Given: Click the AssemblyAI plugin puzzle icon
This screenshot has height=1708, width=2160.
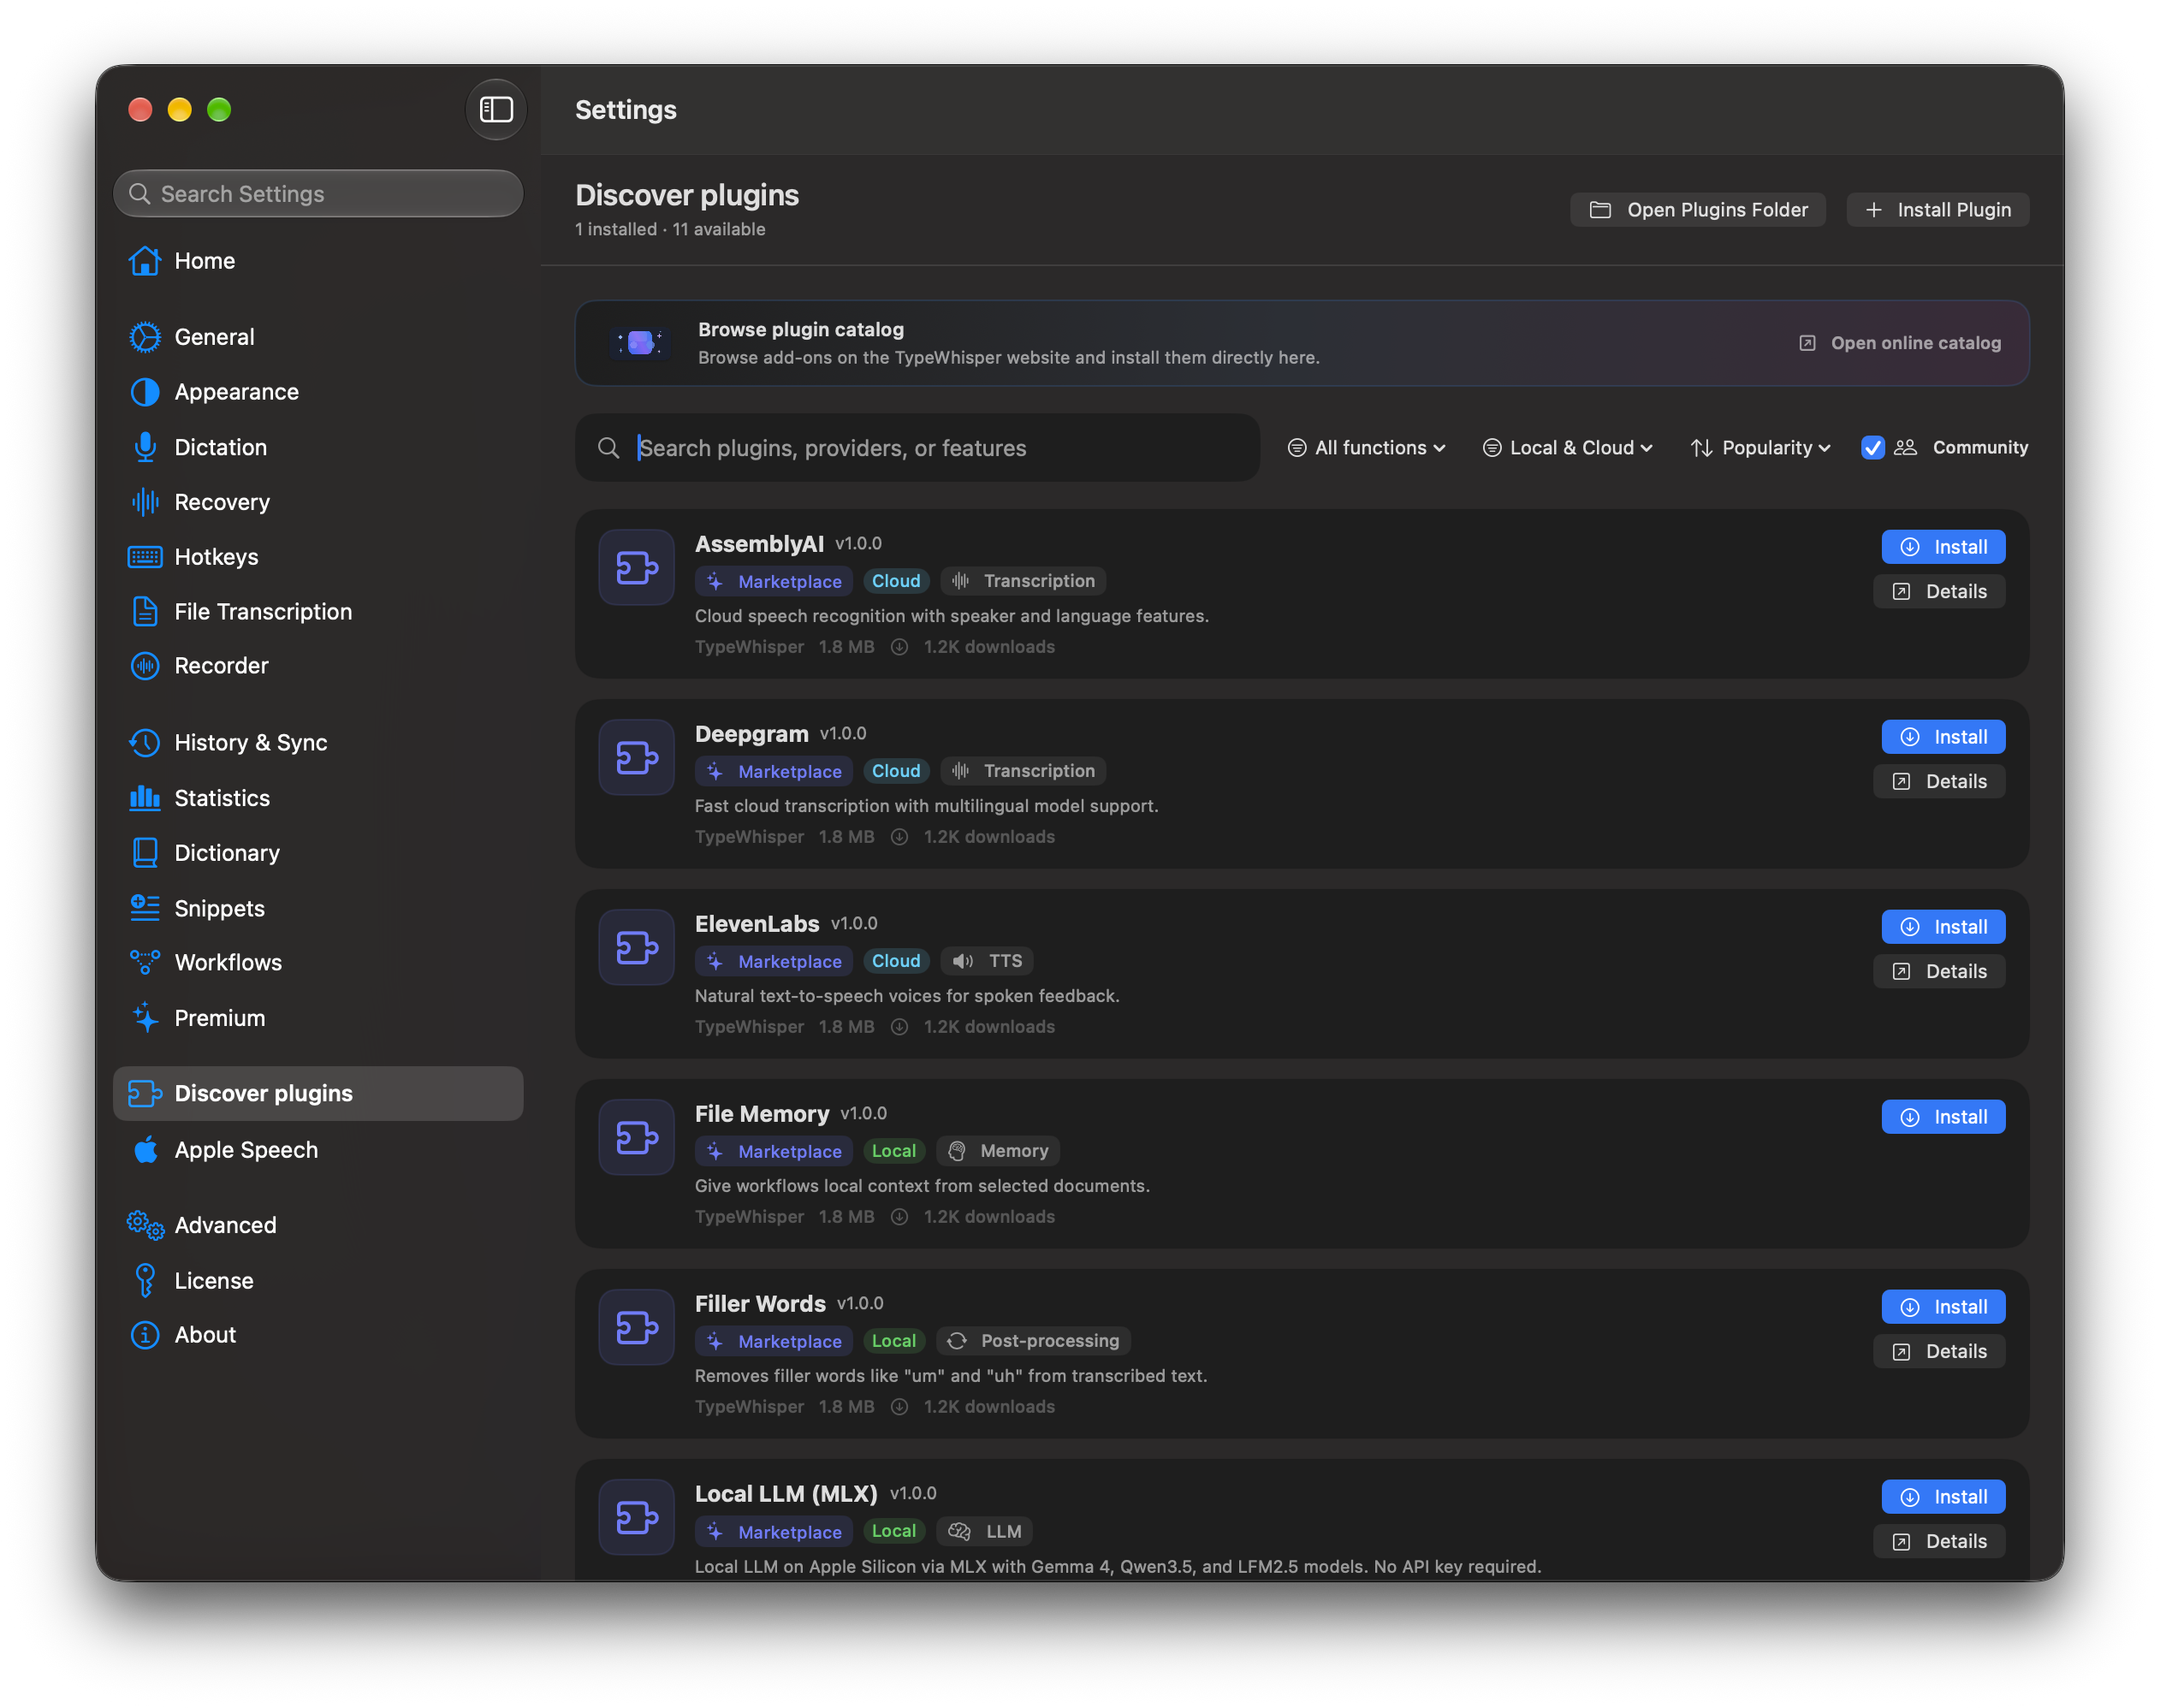Looking at the screenshot, I should 636,567.
